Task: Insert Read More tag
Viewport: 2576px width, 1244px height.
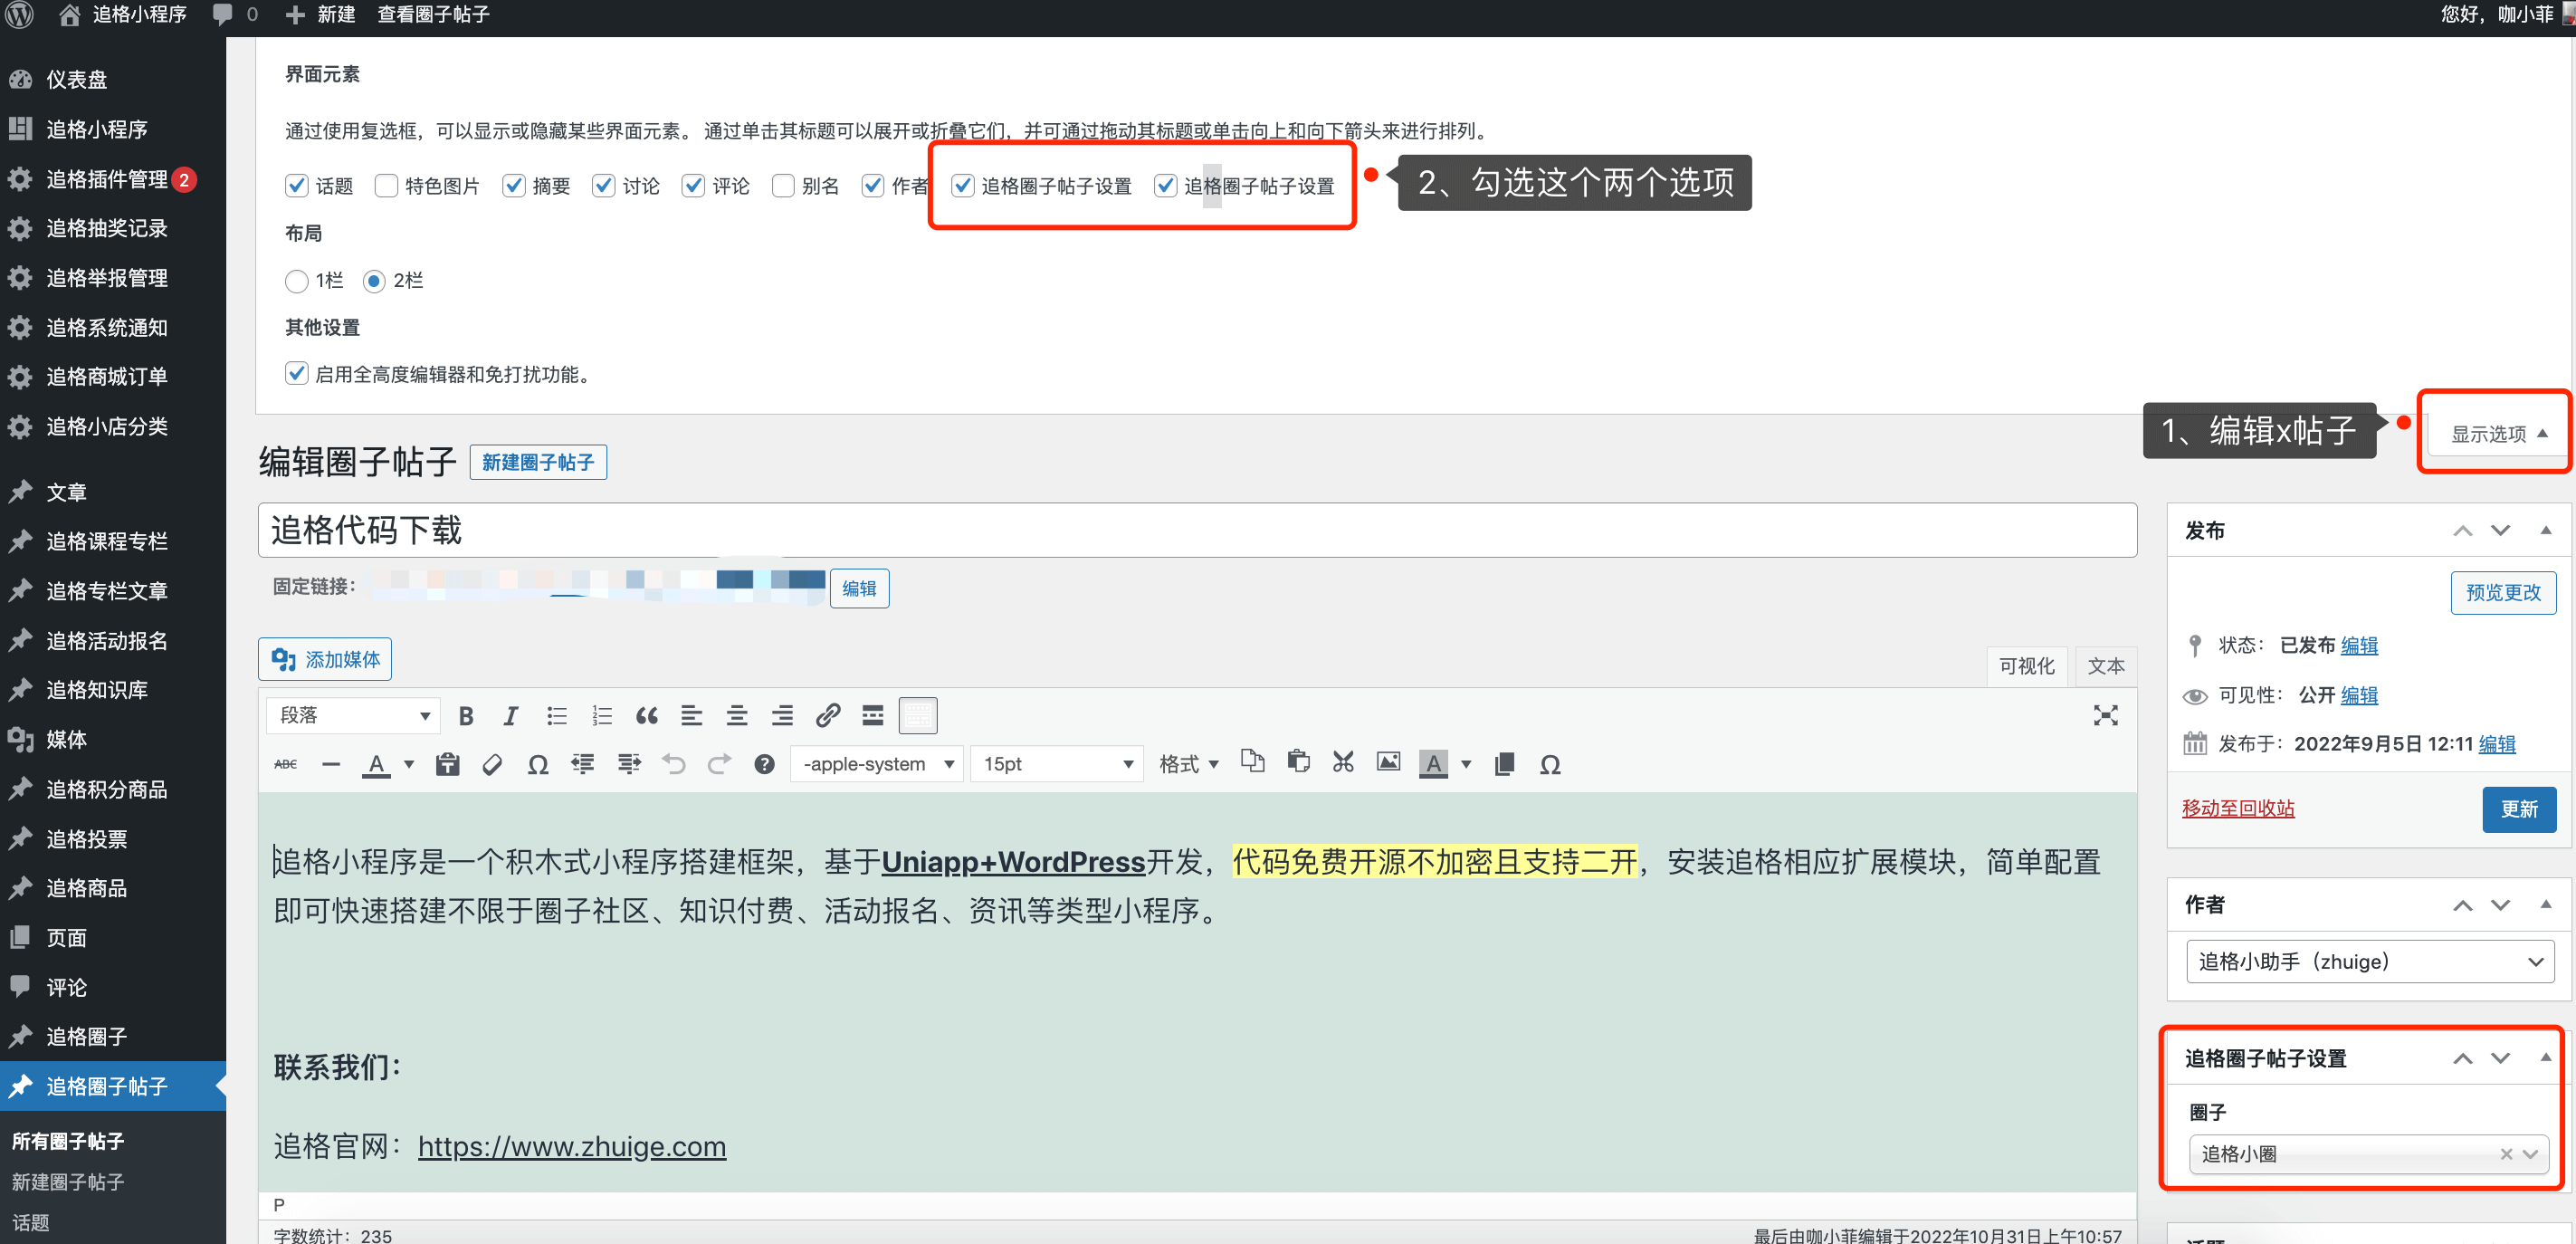Action: 873,716
